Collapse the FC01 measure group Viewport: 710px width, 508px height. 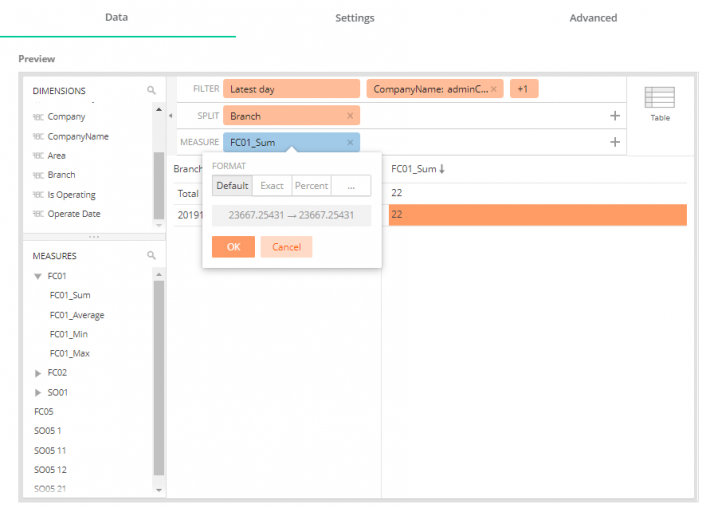[38, 276]
